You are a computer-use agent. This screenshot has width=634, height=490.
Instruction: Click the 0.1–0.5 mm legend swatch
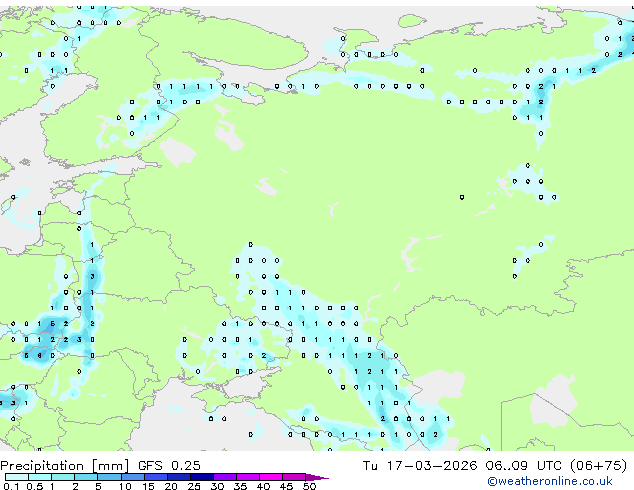(17, 477)
